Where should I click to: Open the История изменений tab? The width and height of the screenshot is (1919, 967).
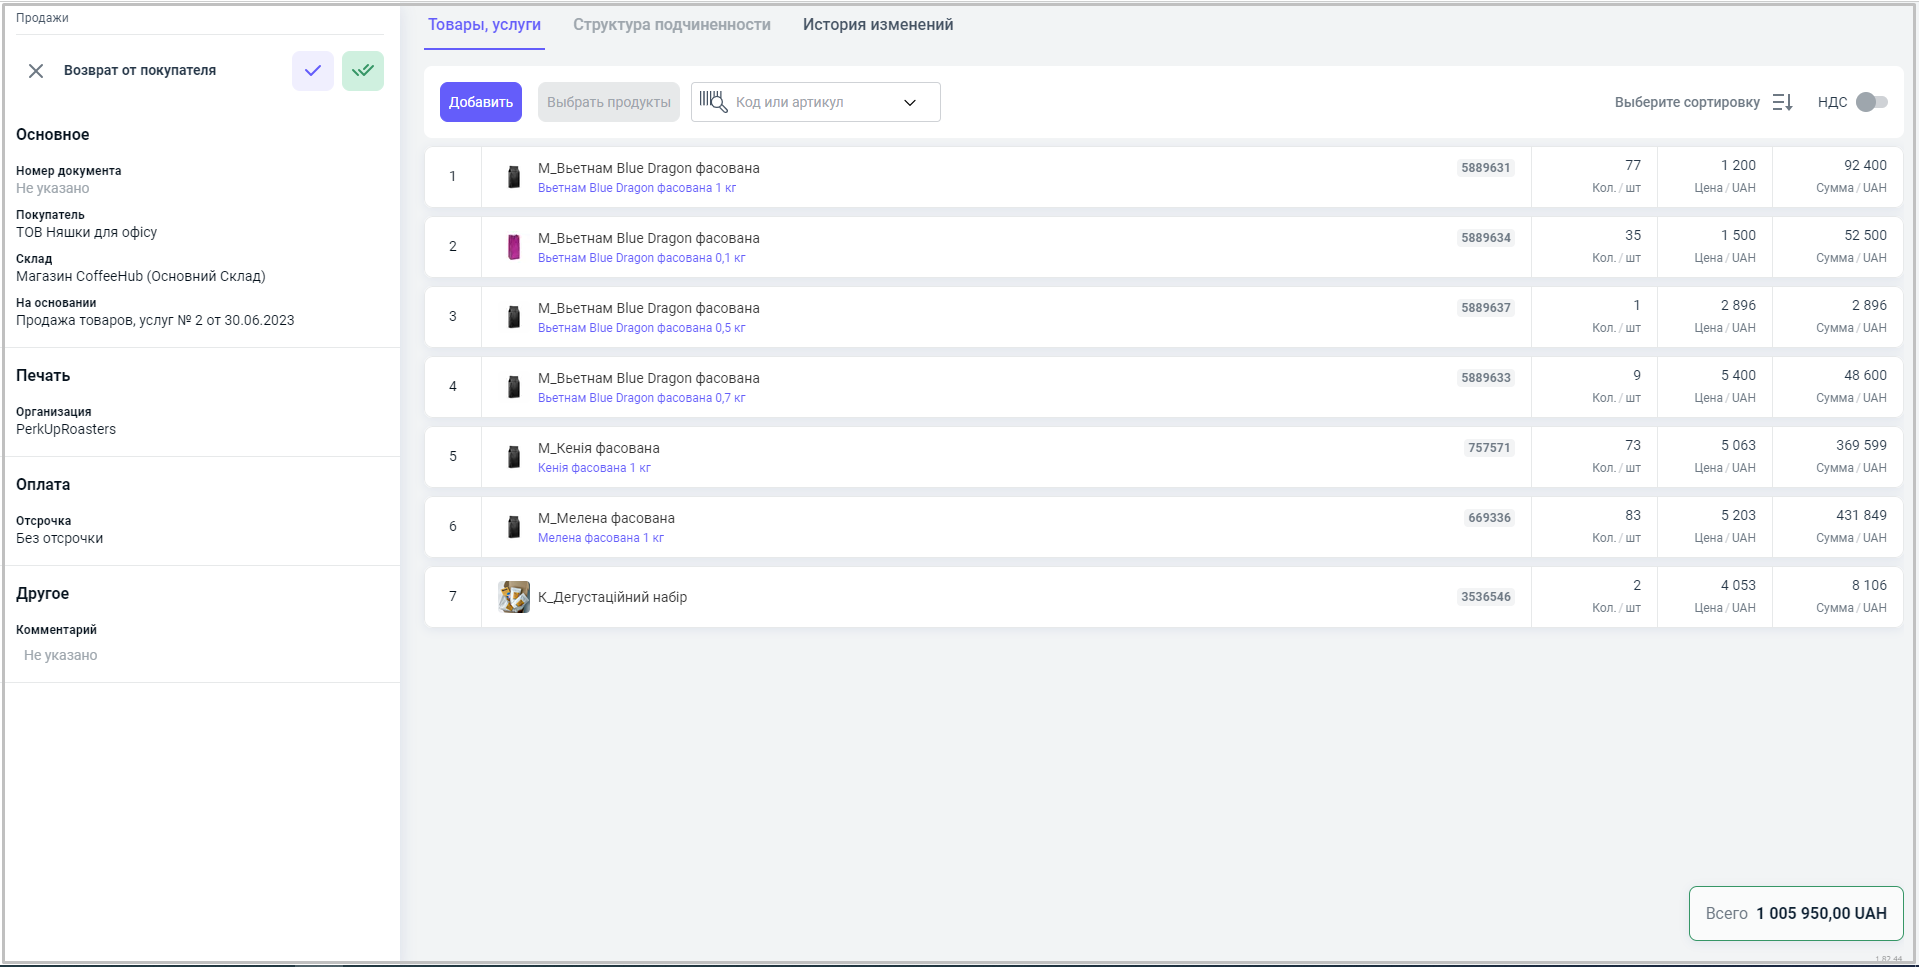pos(877,25)
